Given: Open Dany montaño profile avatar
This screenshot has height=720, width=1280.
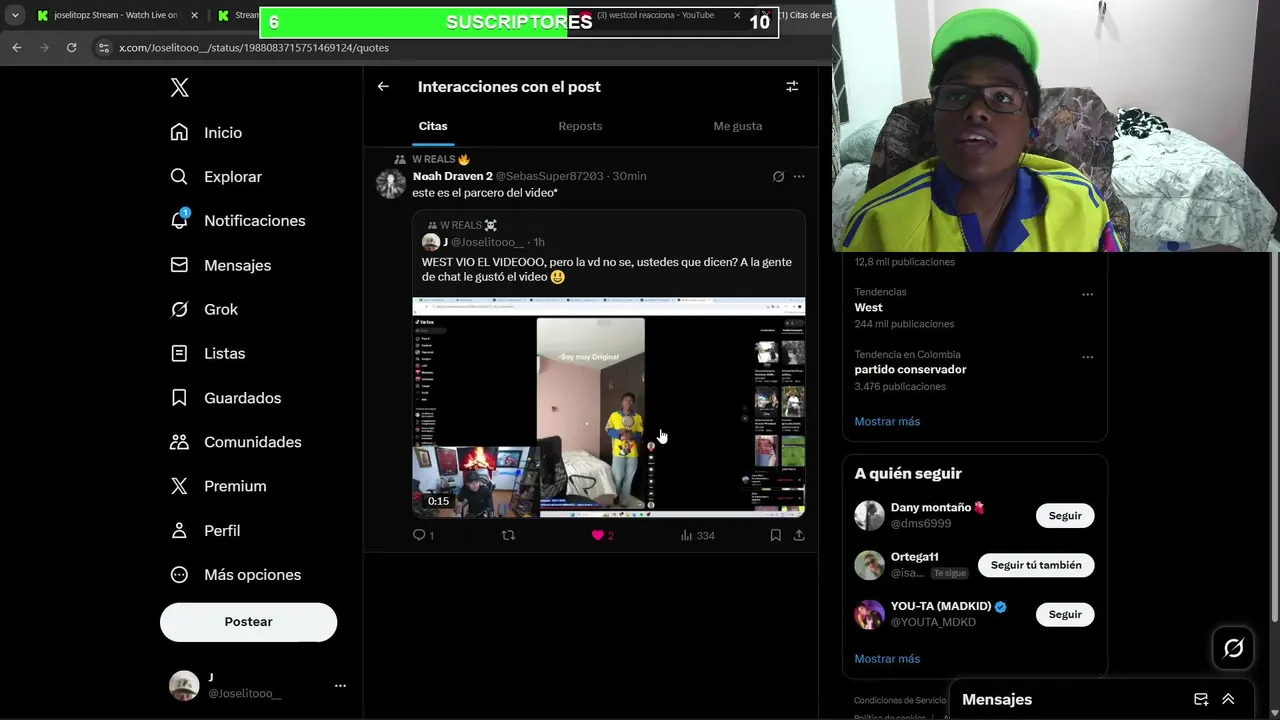Looking at the screenshot, I should [869, 516].
